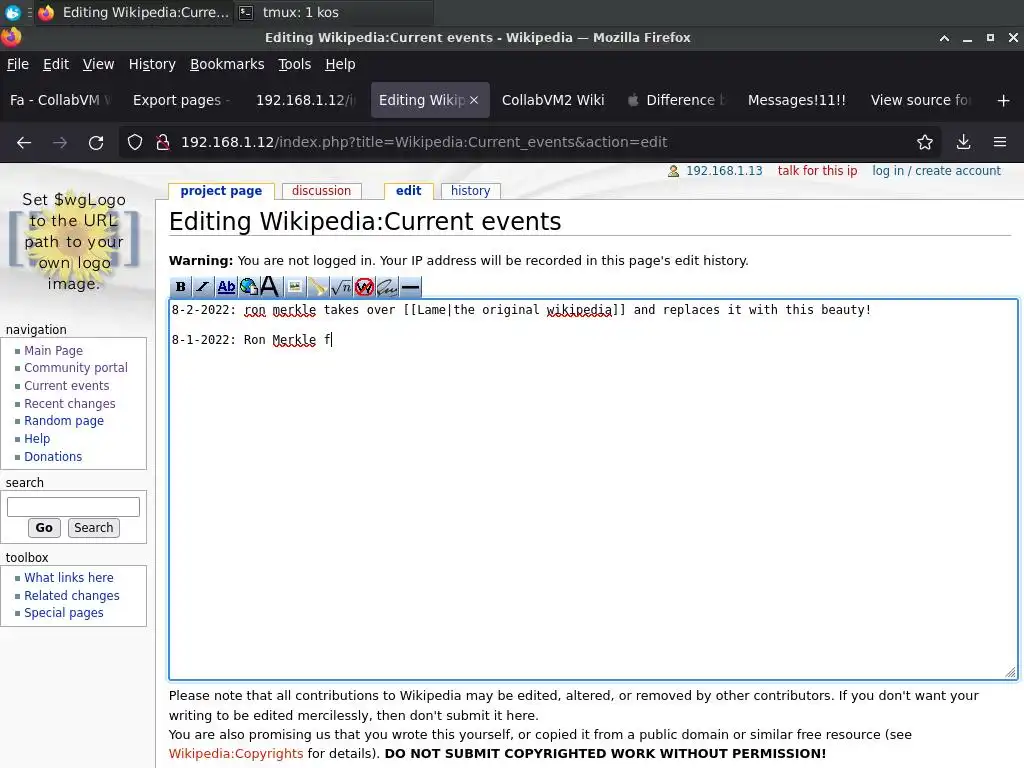Close the Editing Wikipedia tab

pos(474,100)
